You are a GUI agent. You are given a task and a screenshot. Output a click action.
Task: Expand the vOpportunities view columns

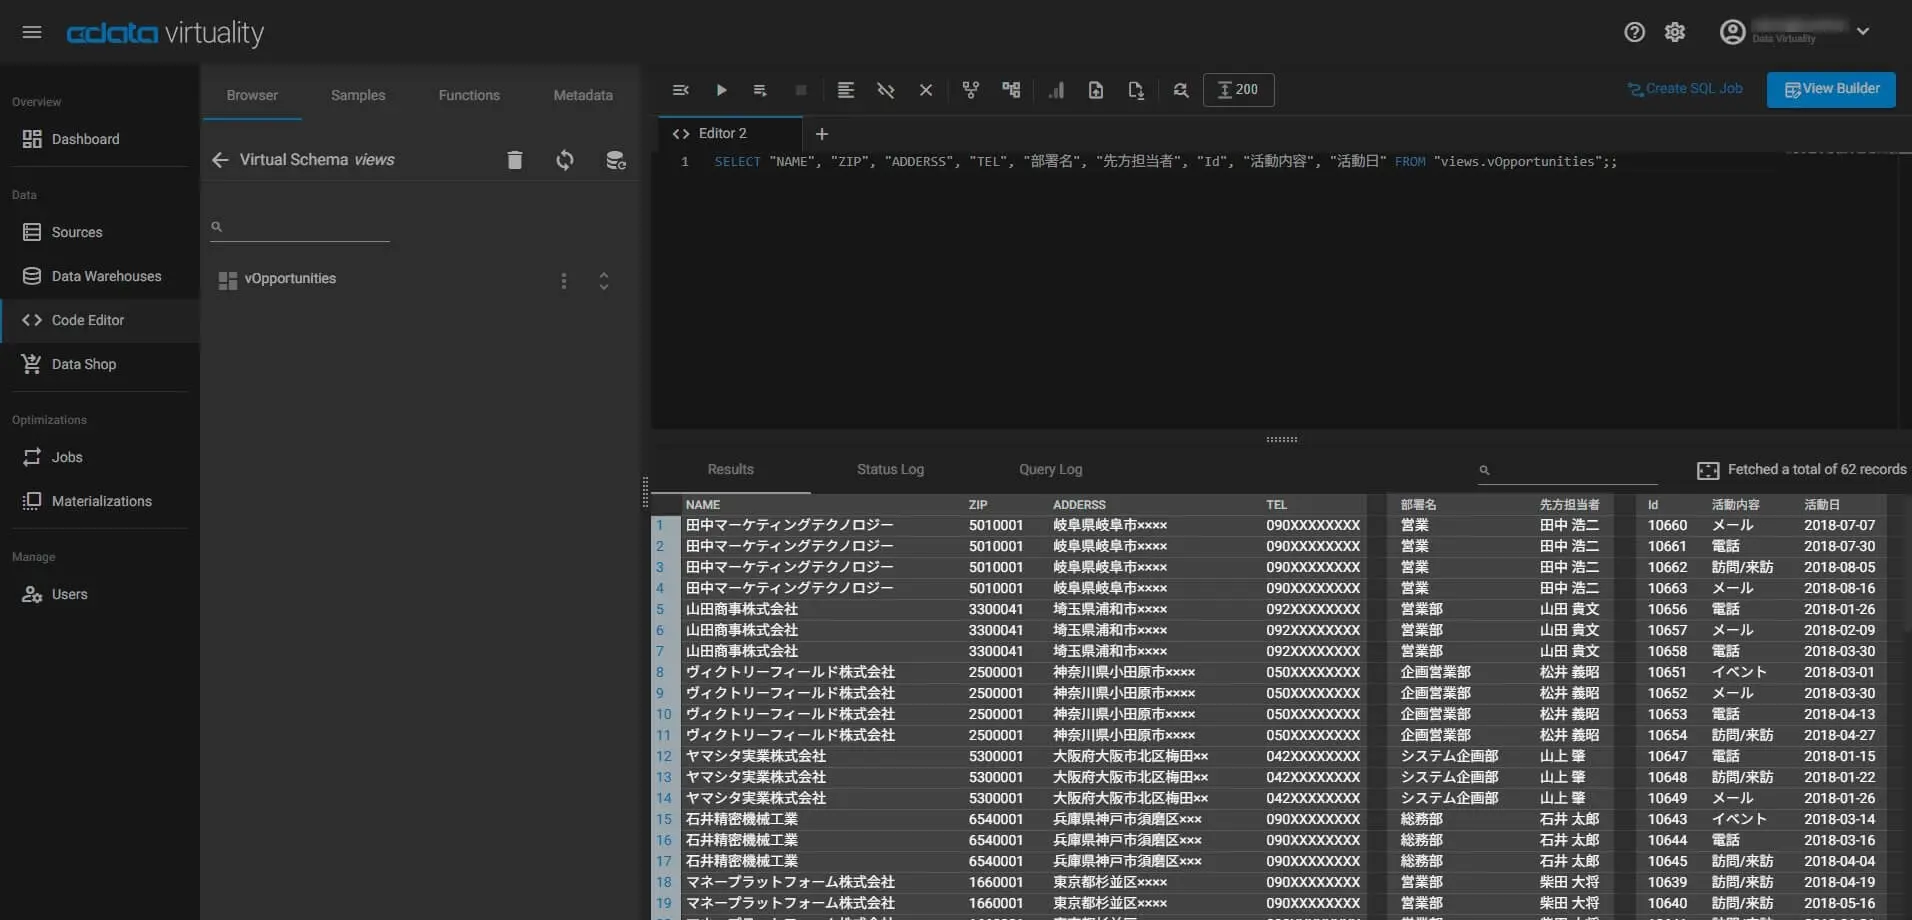tap(604, 281)
